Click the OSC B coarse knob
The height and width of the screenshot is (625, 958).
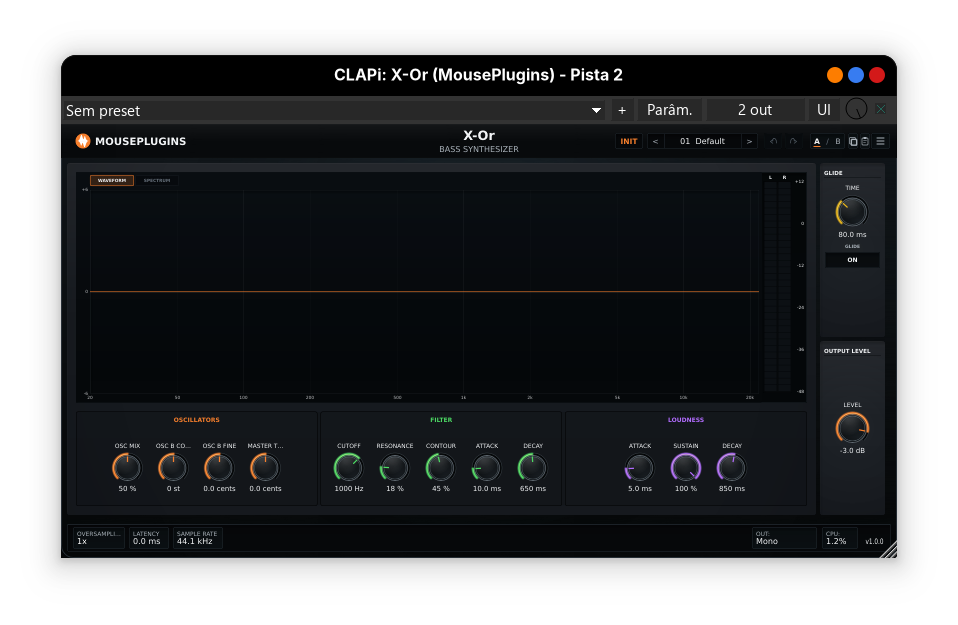pyautogui.click(x=173, y=468)
